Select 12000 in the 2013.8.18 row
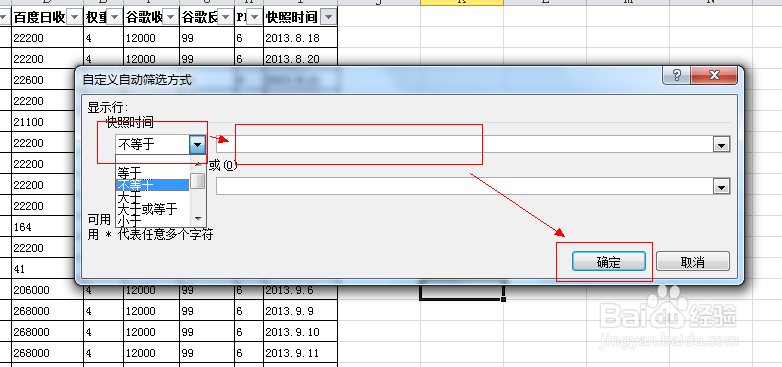 click(x=152, y=38)
